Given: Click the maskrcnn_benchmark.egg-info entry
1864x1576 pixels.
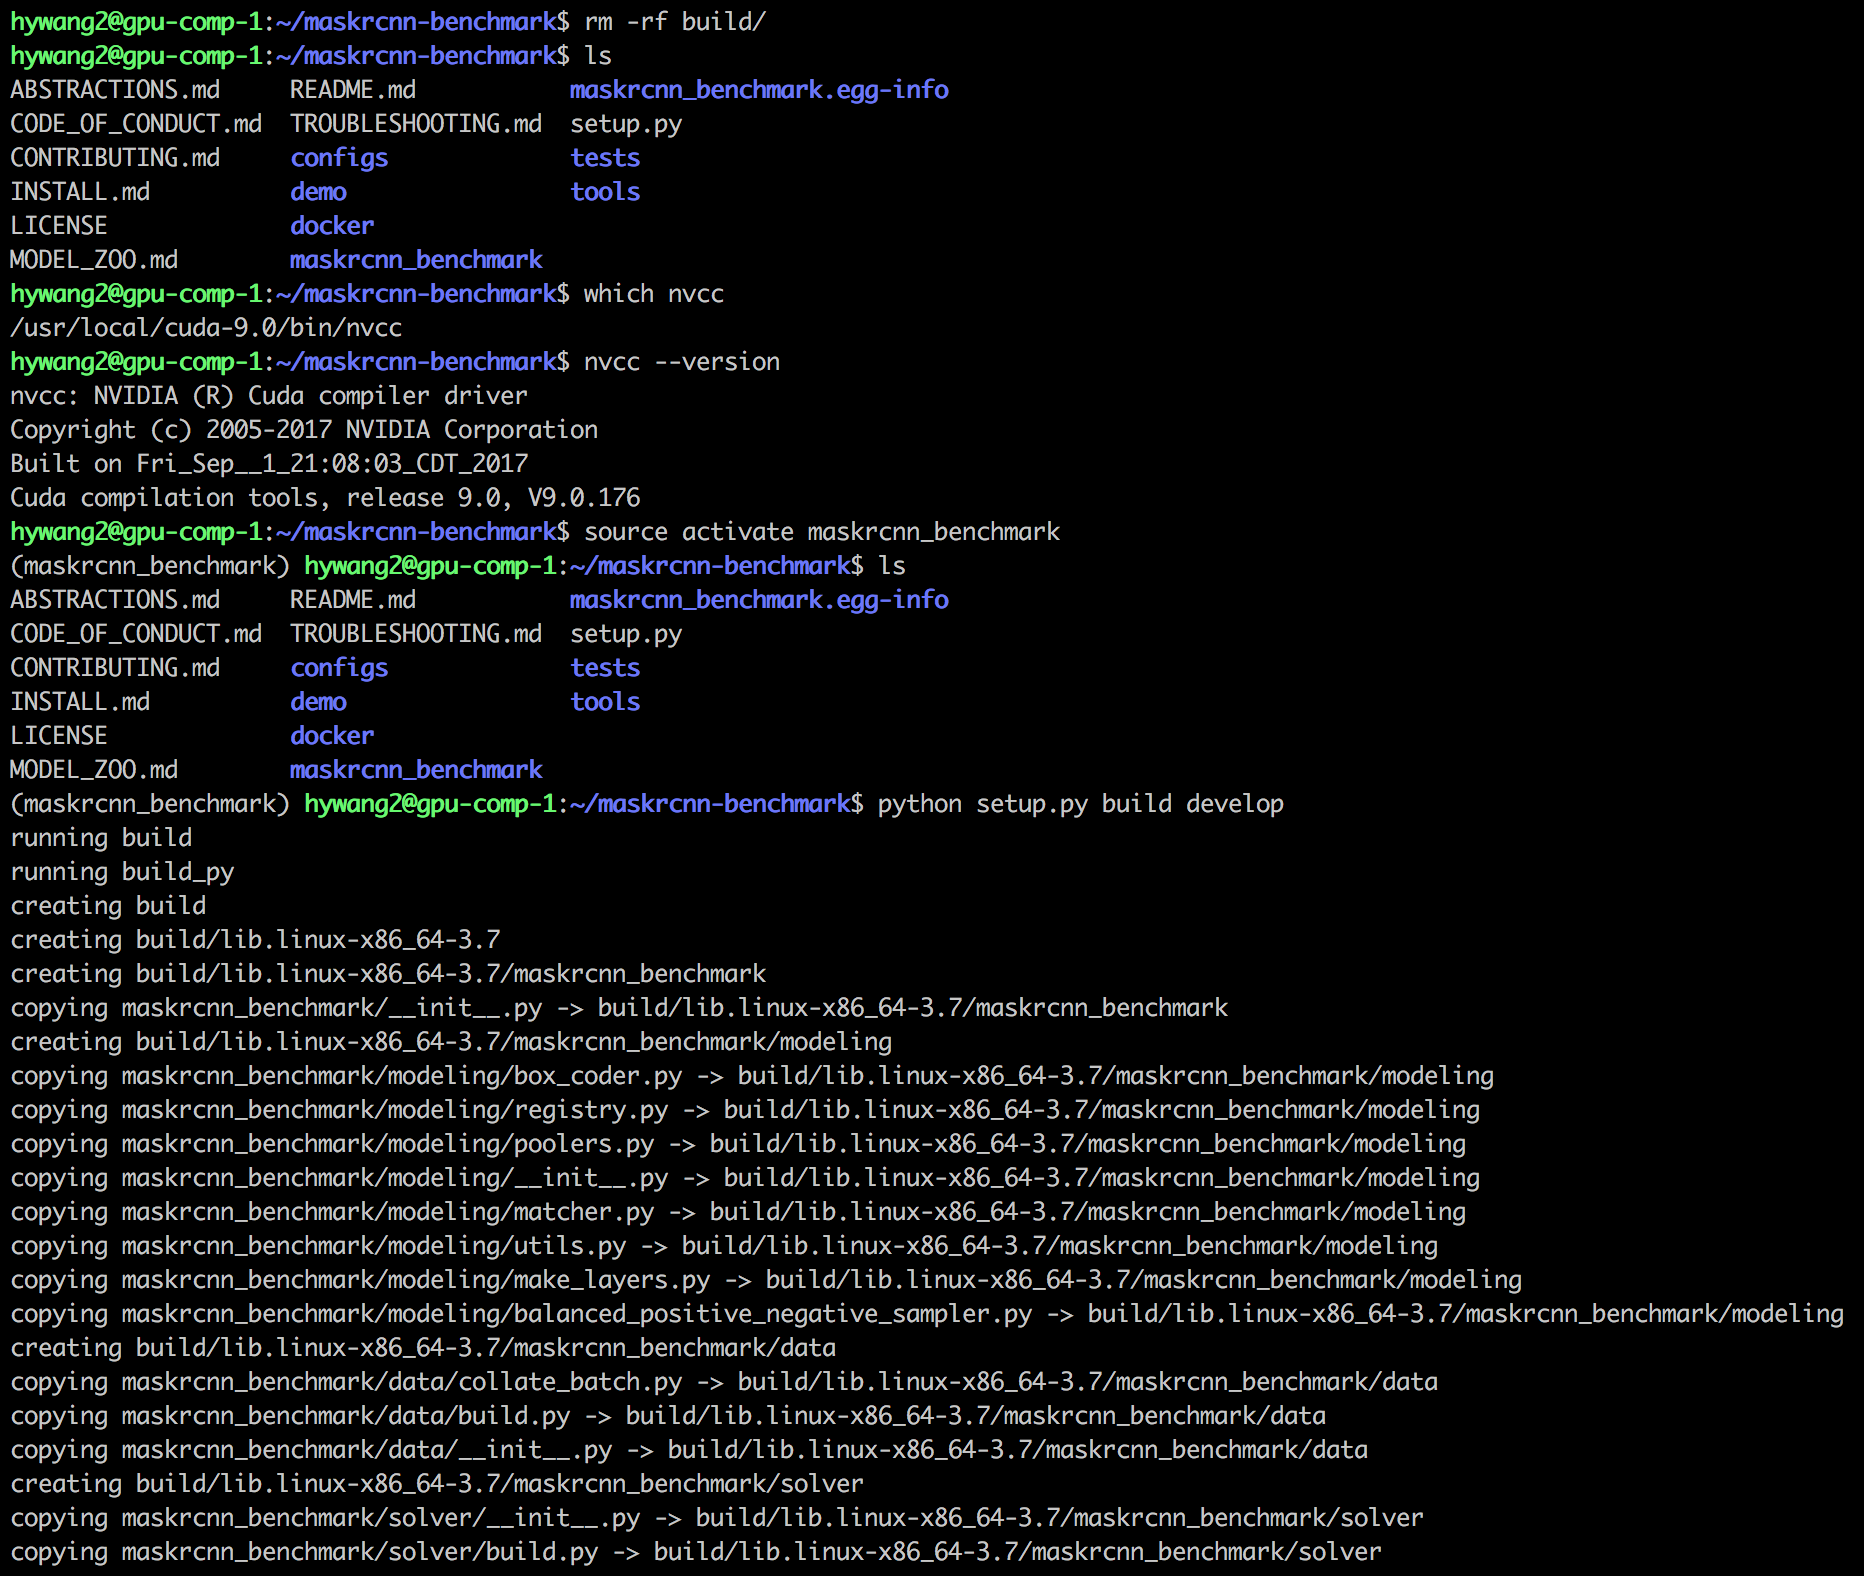Looking at the screenshot, I should 758,89.
